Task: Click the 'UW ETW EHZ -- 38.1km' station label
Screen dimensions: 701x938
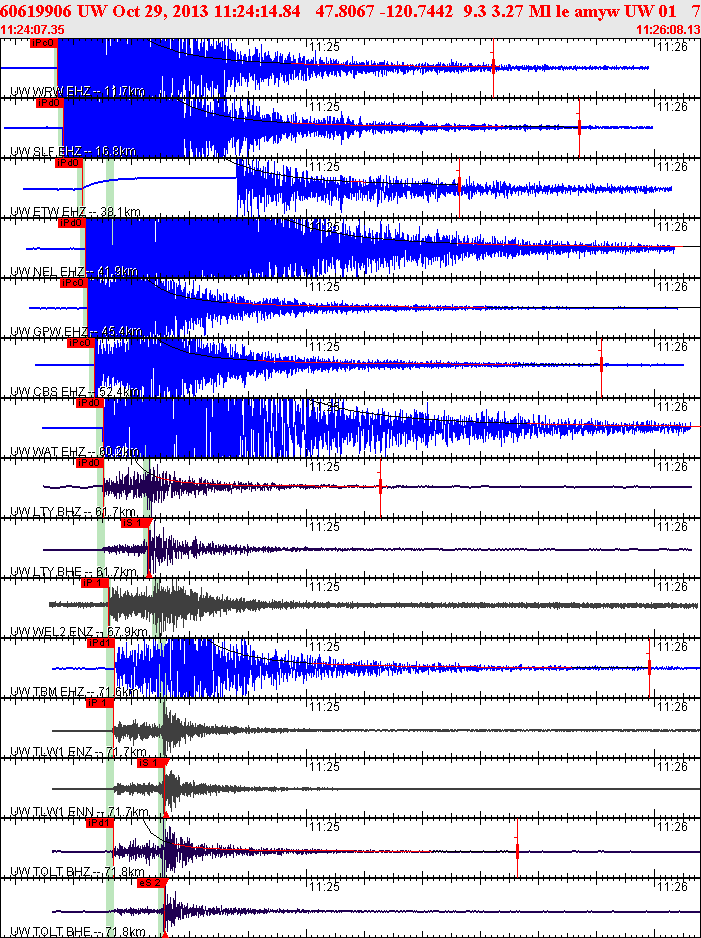Action: tap(76, 211)
